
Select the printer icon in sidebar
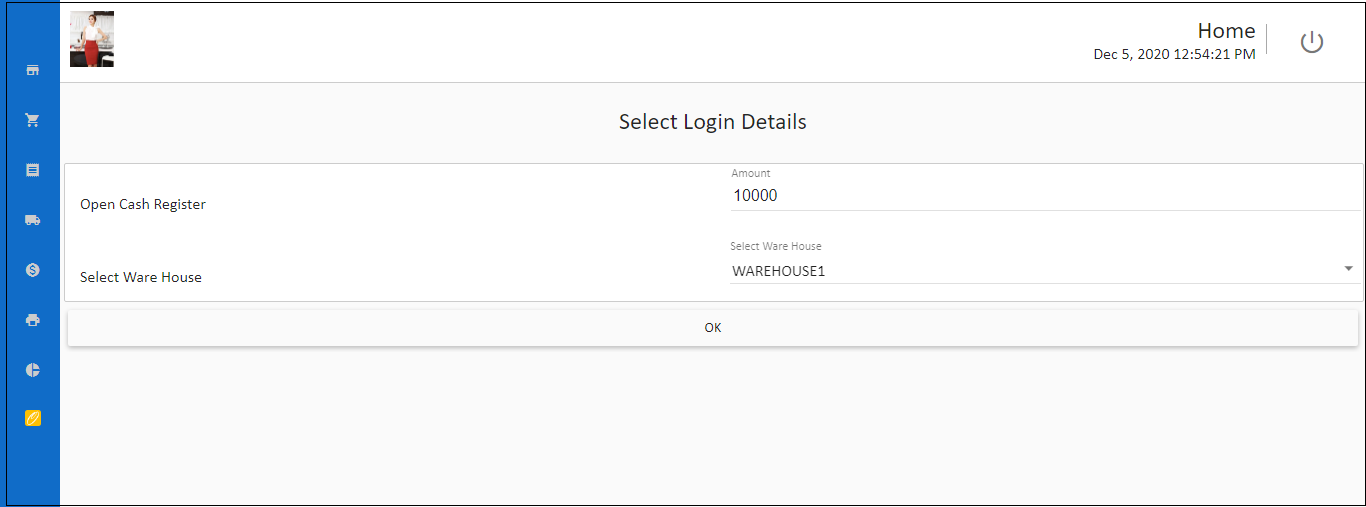pos(32,320)
